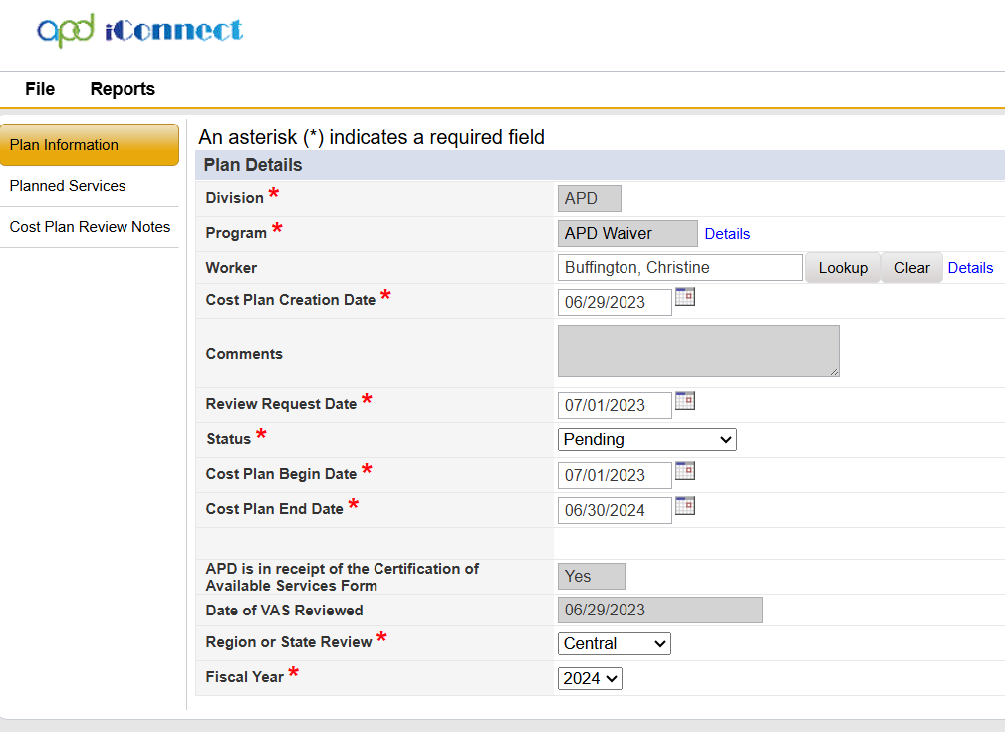Click the 'Worker' field label
1005x732 pixels.
[x=231, y=268]
